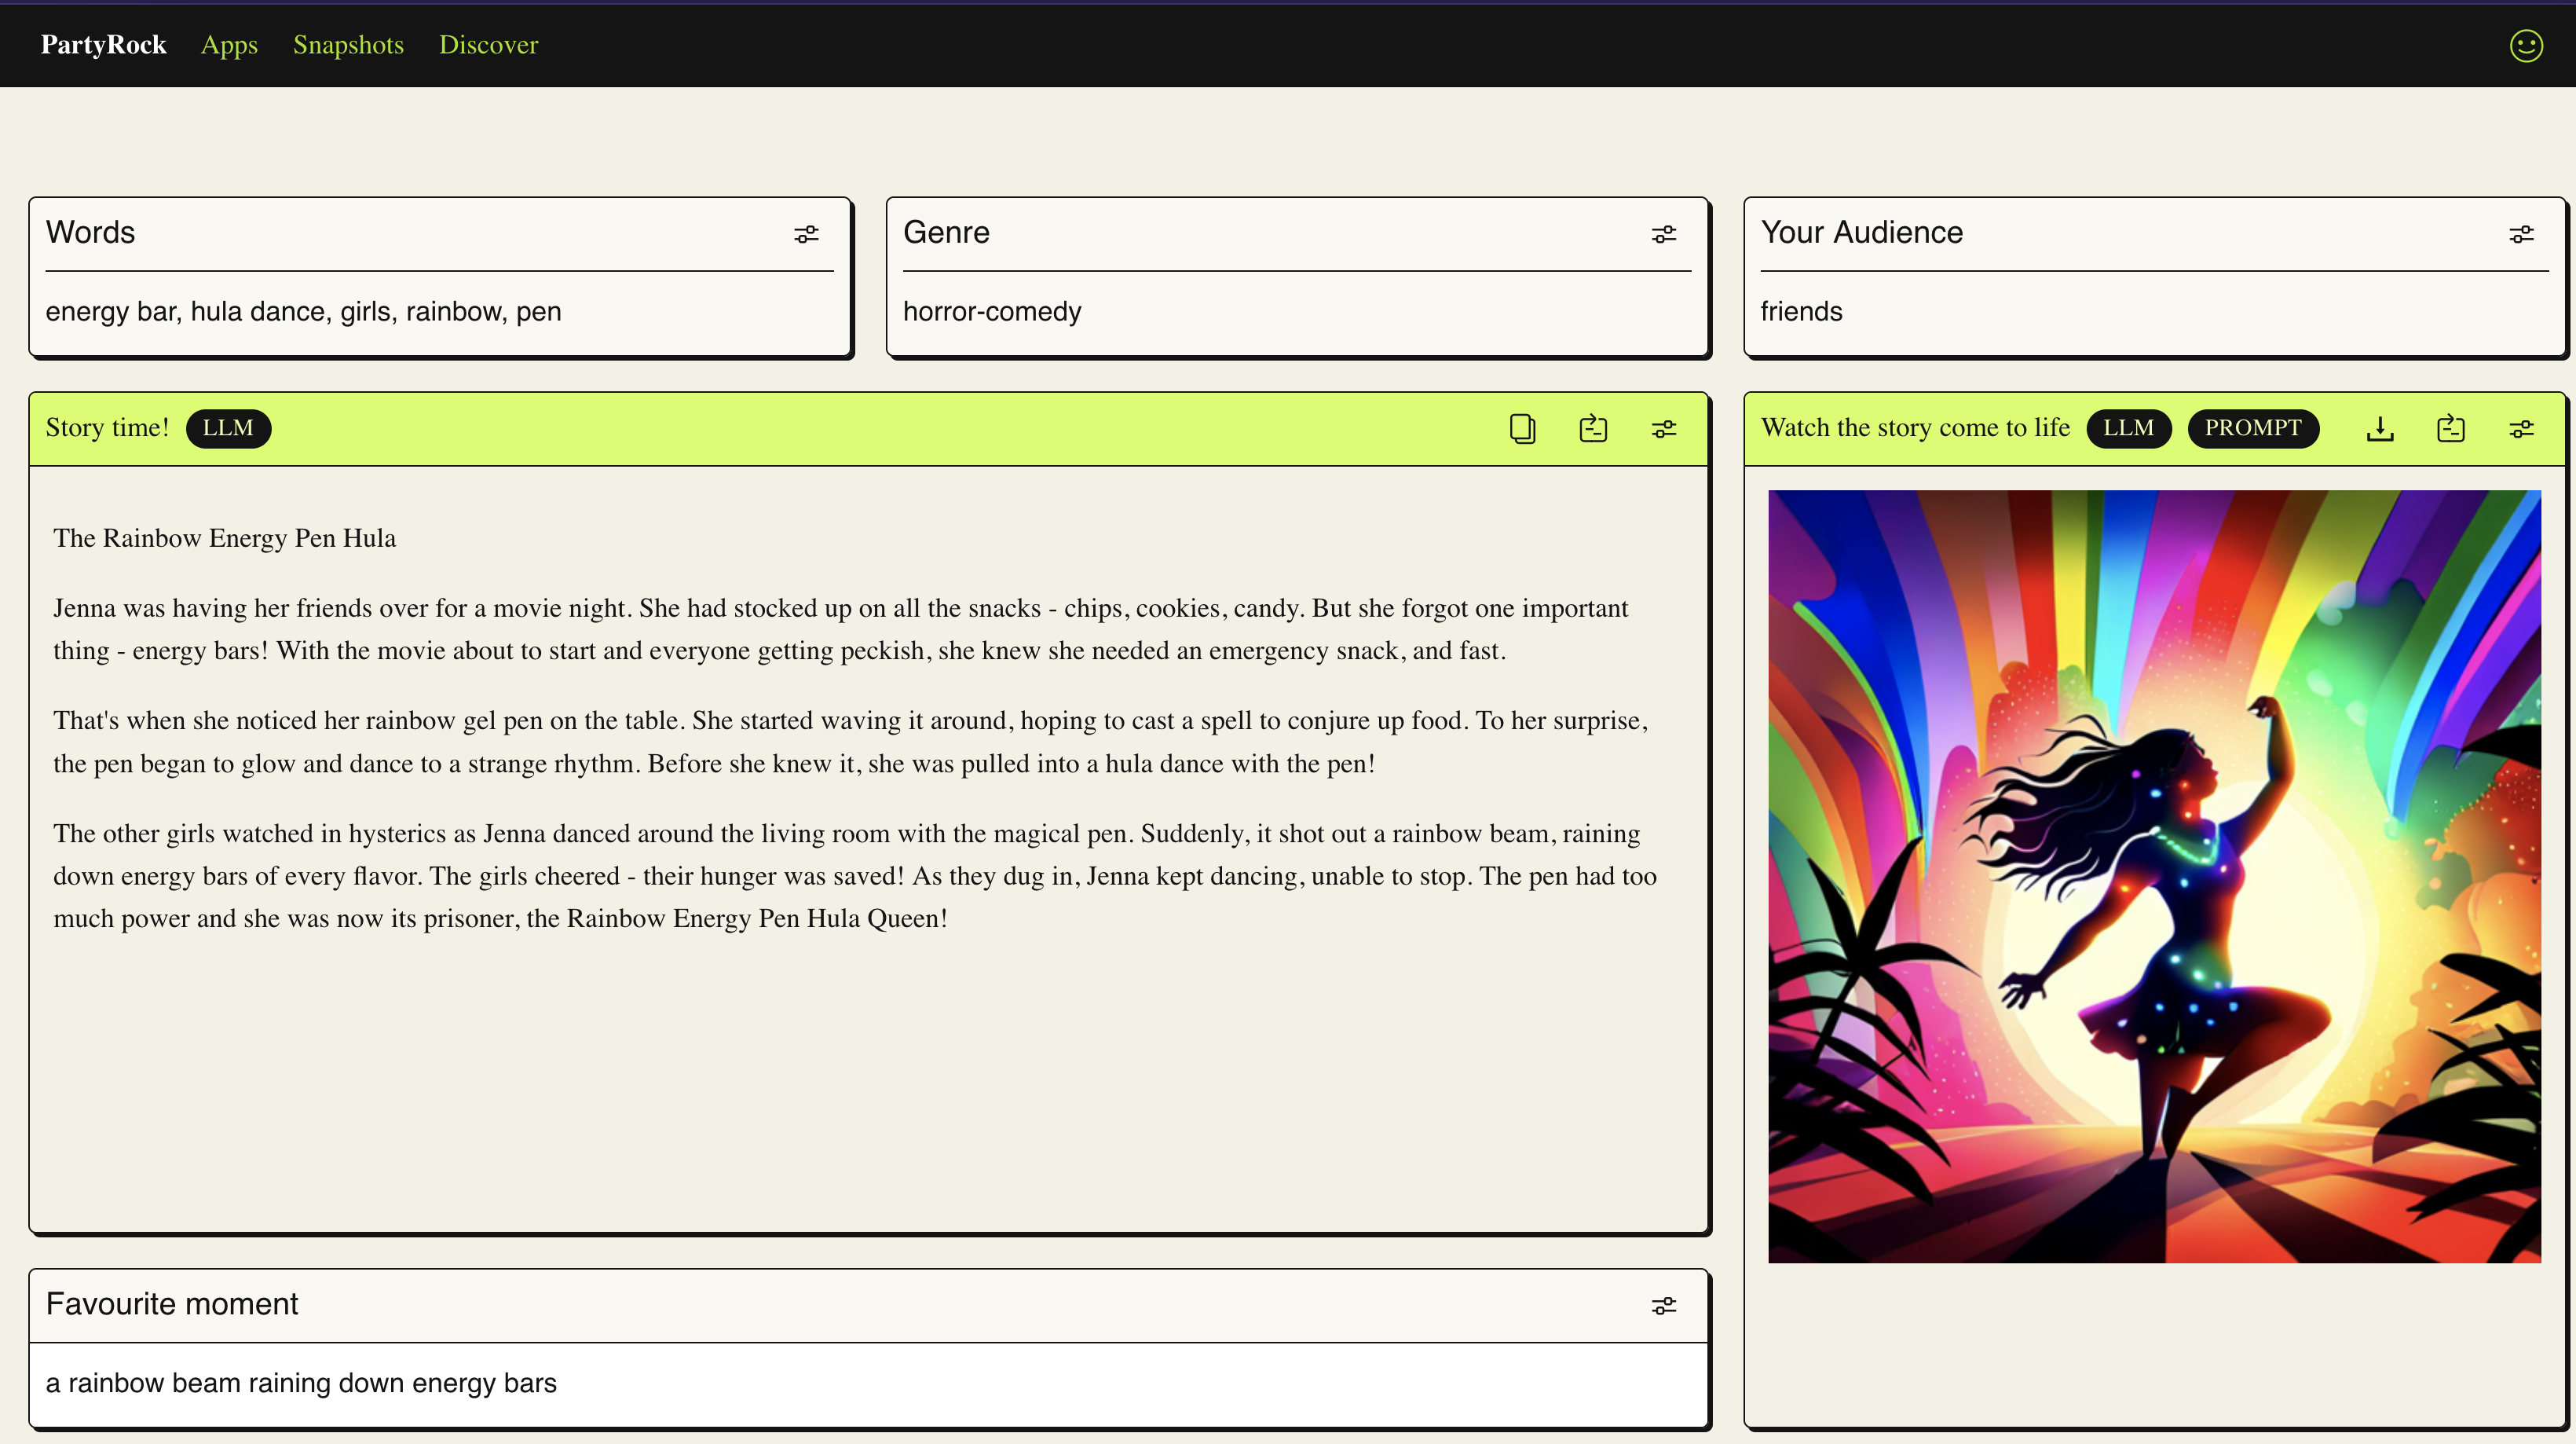
Task: Open Story time widget settings icon
Action: 1663,429
